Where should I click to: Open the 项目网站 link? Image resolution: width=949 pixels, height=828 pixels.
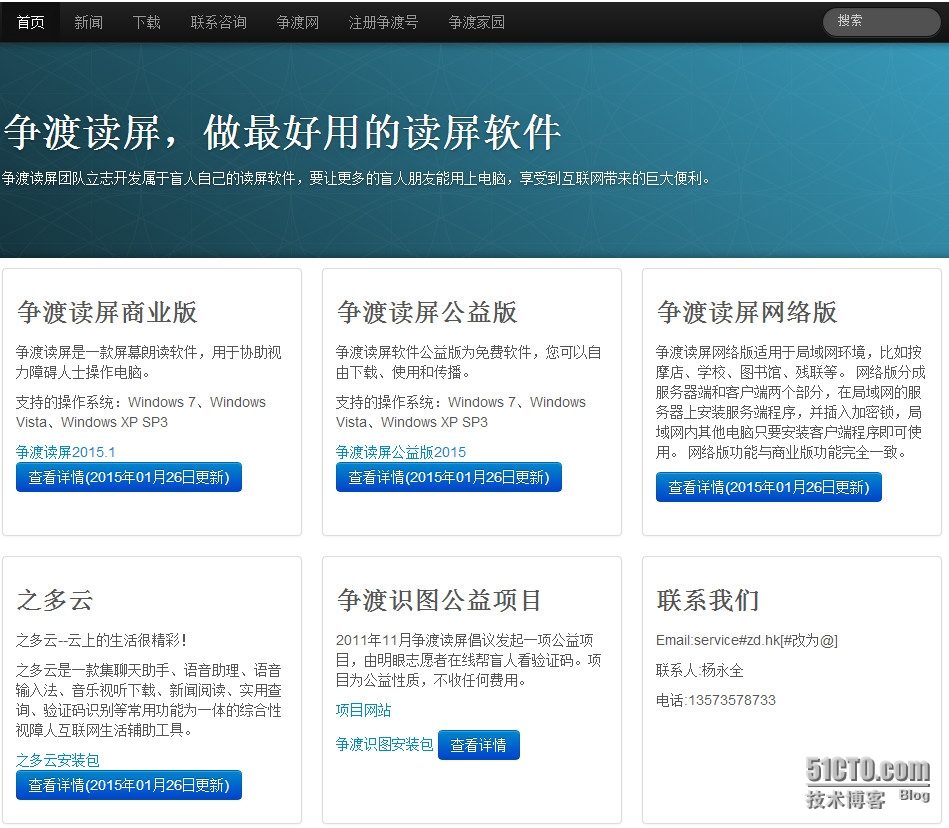pyautogui.click(x=363, y=709)
